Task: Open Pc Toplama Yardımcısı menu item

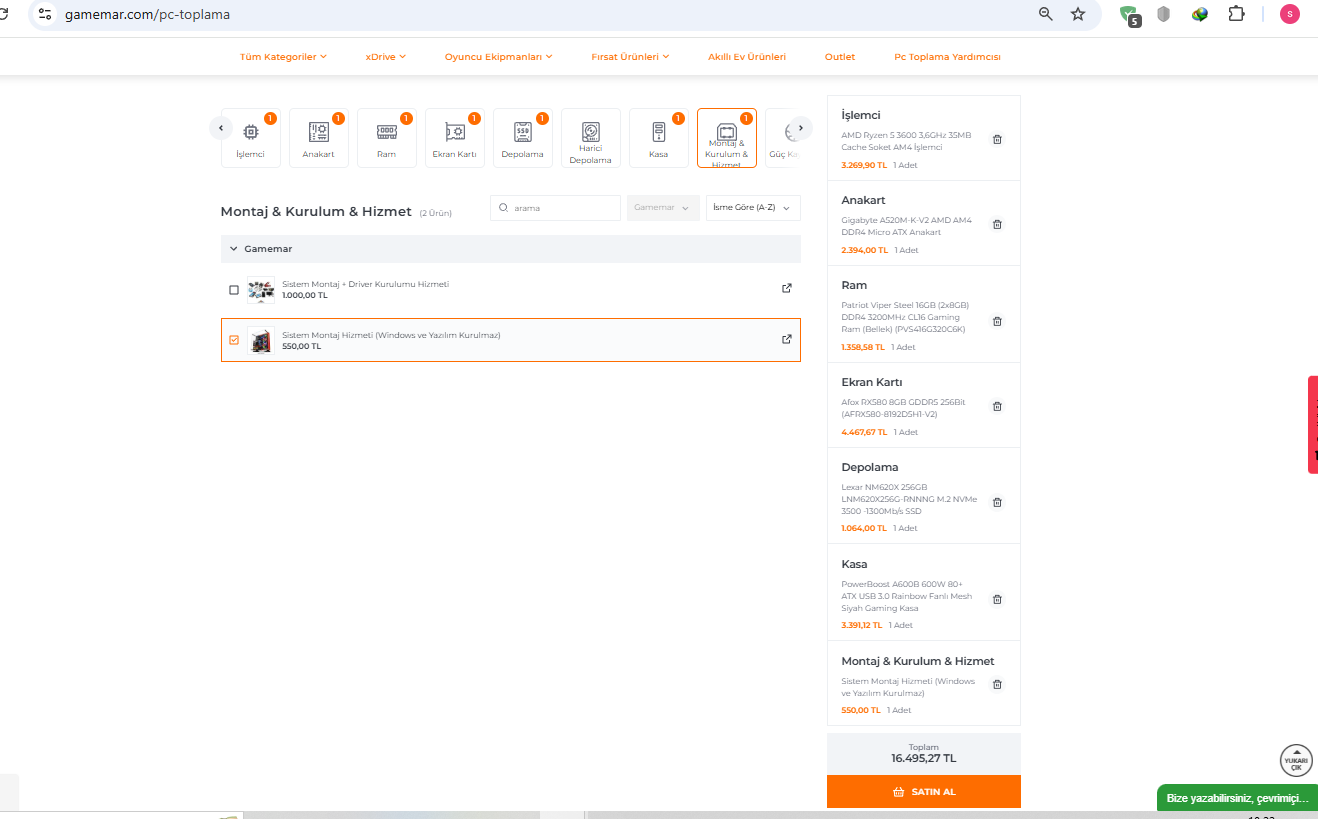Action: 947,57
